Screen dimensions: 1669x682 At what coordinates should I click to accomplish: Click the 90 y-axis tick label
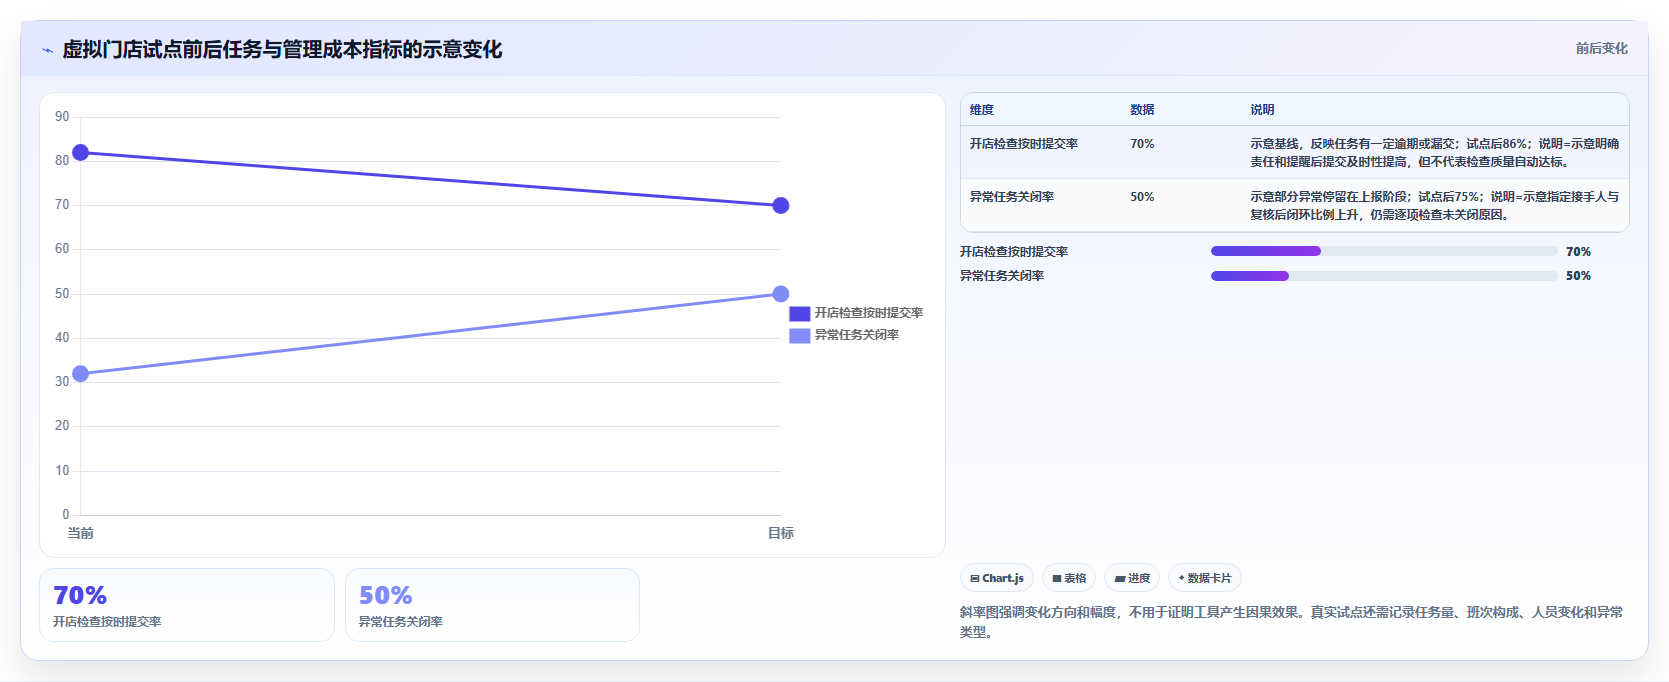(x=62, y=117)
